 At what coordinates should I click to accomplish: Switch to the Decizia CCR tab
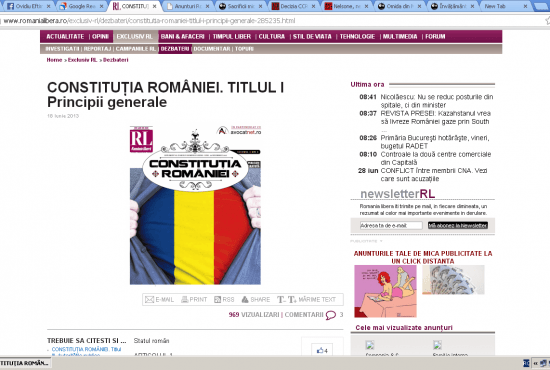[294, 6]
